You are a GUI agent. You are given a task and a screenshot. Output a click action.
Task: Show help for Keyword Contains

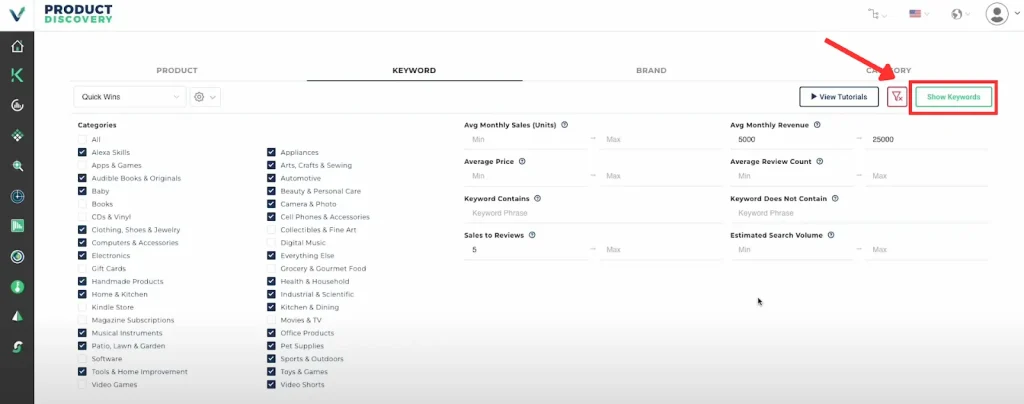(537, 198)
